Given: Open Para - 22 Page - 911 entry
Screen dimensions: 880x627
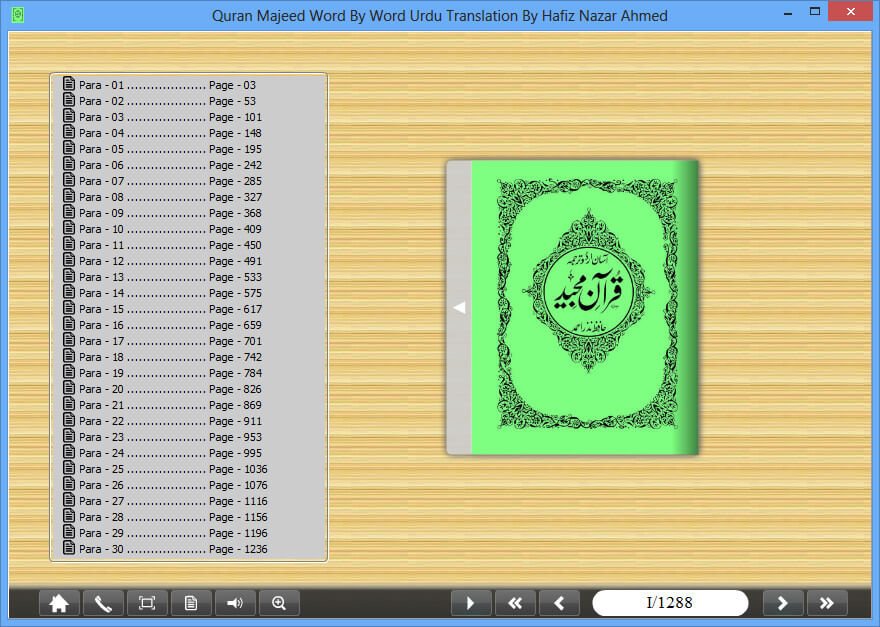Looking at the screenshot, I should pos(162,421).
